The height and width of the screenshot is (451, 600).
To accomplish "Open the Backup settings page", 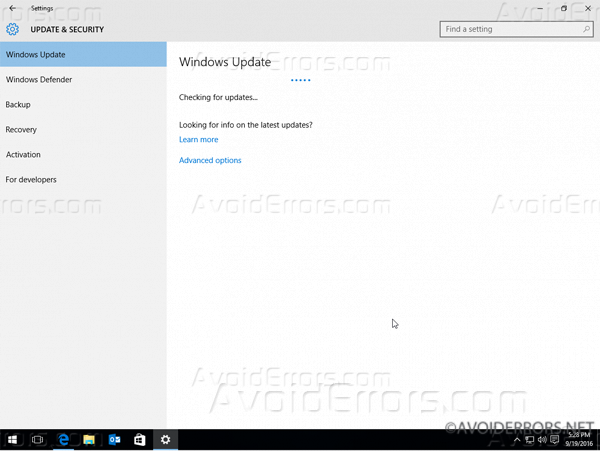I will pyautogui.click(x=18, y=104).
